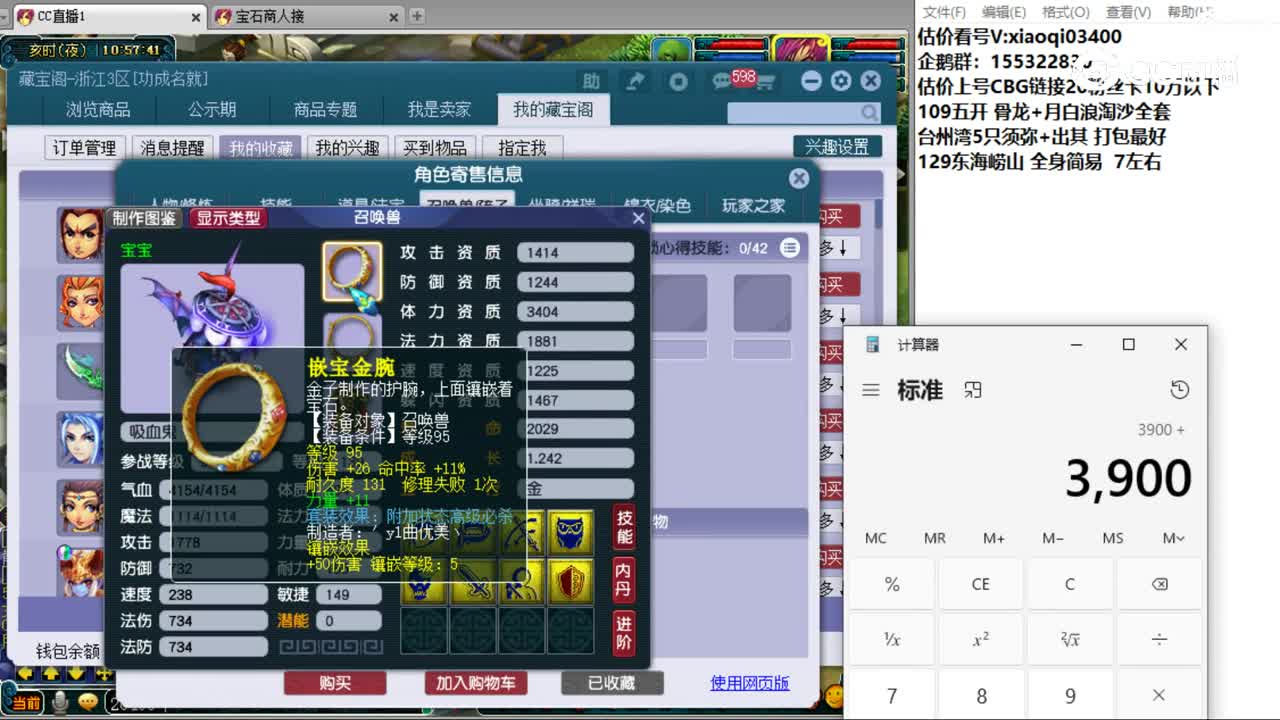Click the 已收藏 favorited button
The image size is (1280, 720).
[x=611, y=683]
